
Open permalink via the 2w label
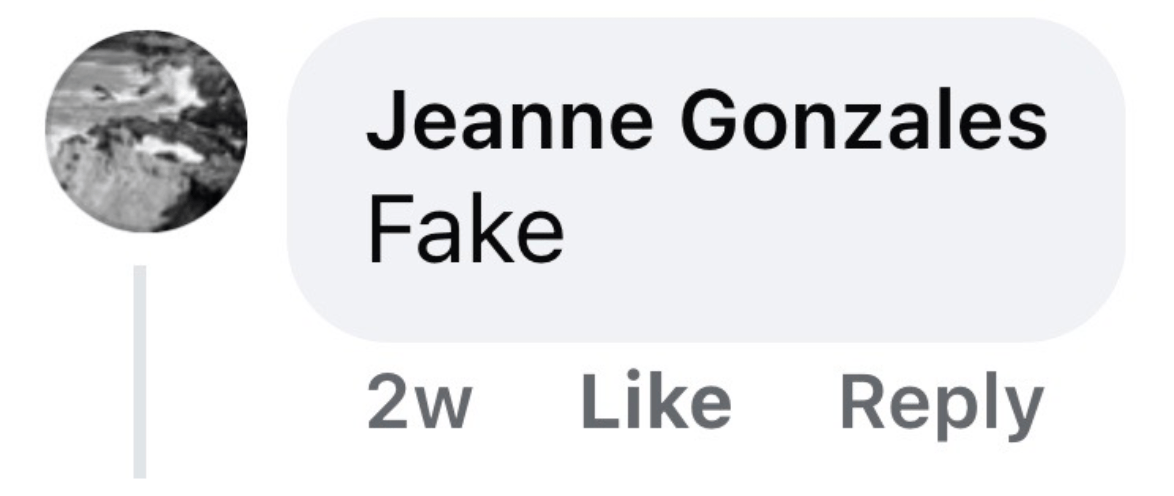419,404
